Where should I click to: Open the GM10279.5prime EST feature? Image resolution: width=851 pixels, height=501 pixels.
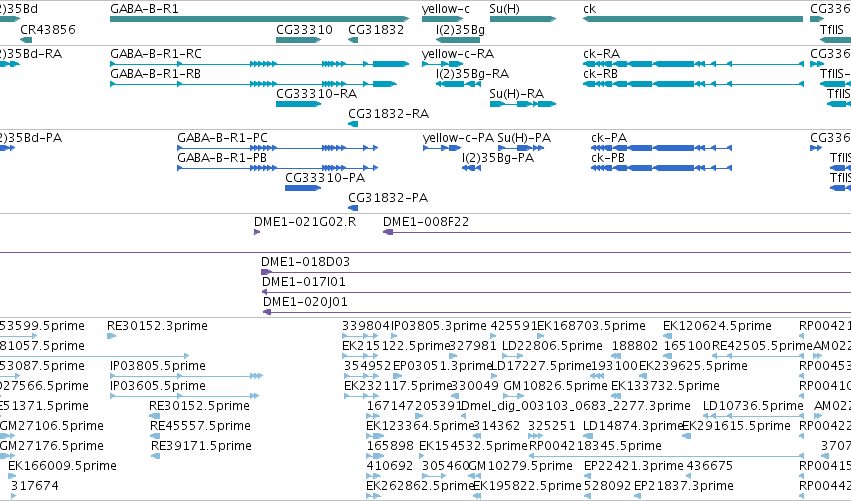473,476
